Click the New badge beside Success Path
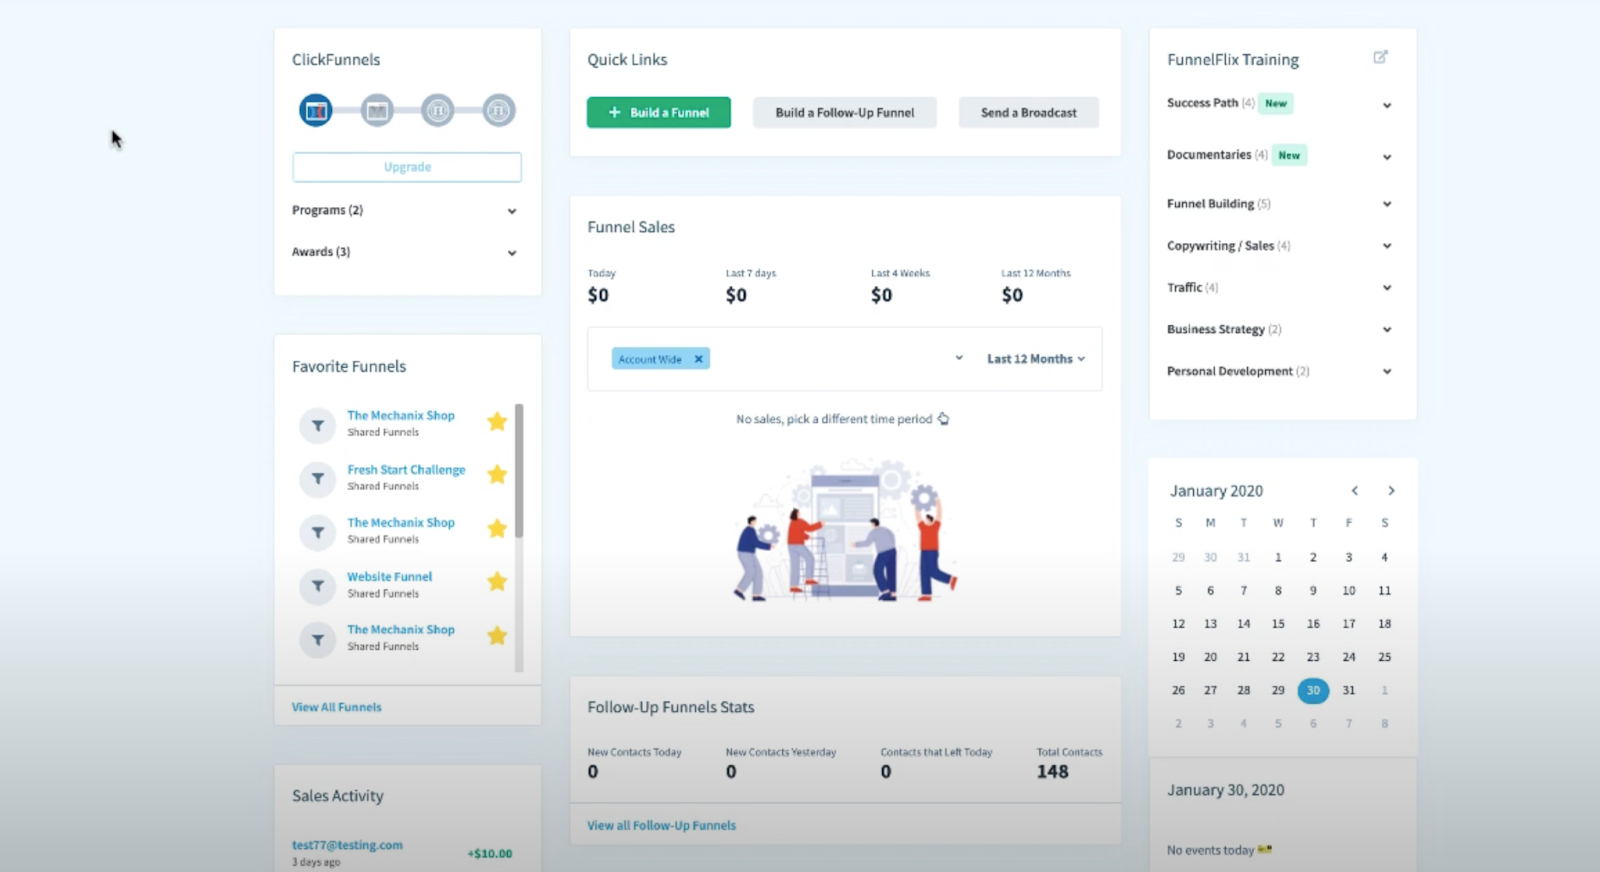 pos(1276,103)
